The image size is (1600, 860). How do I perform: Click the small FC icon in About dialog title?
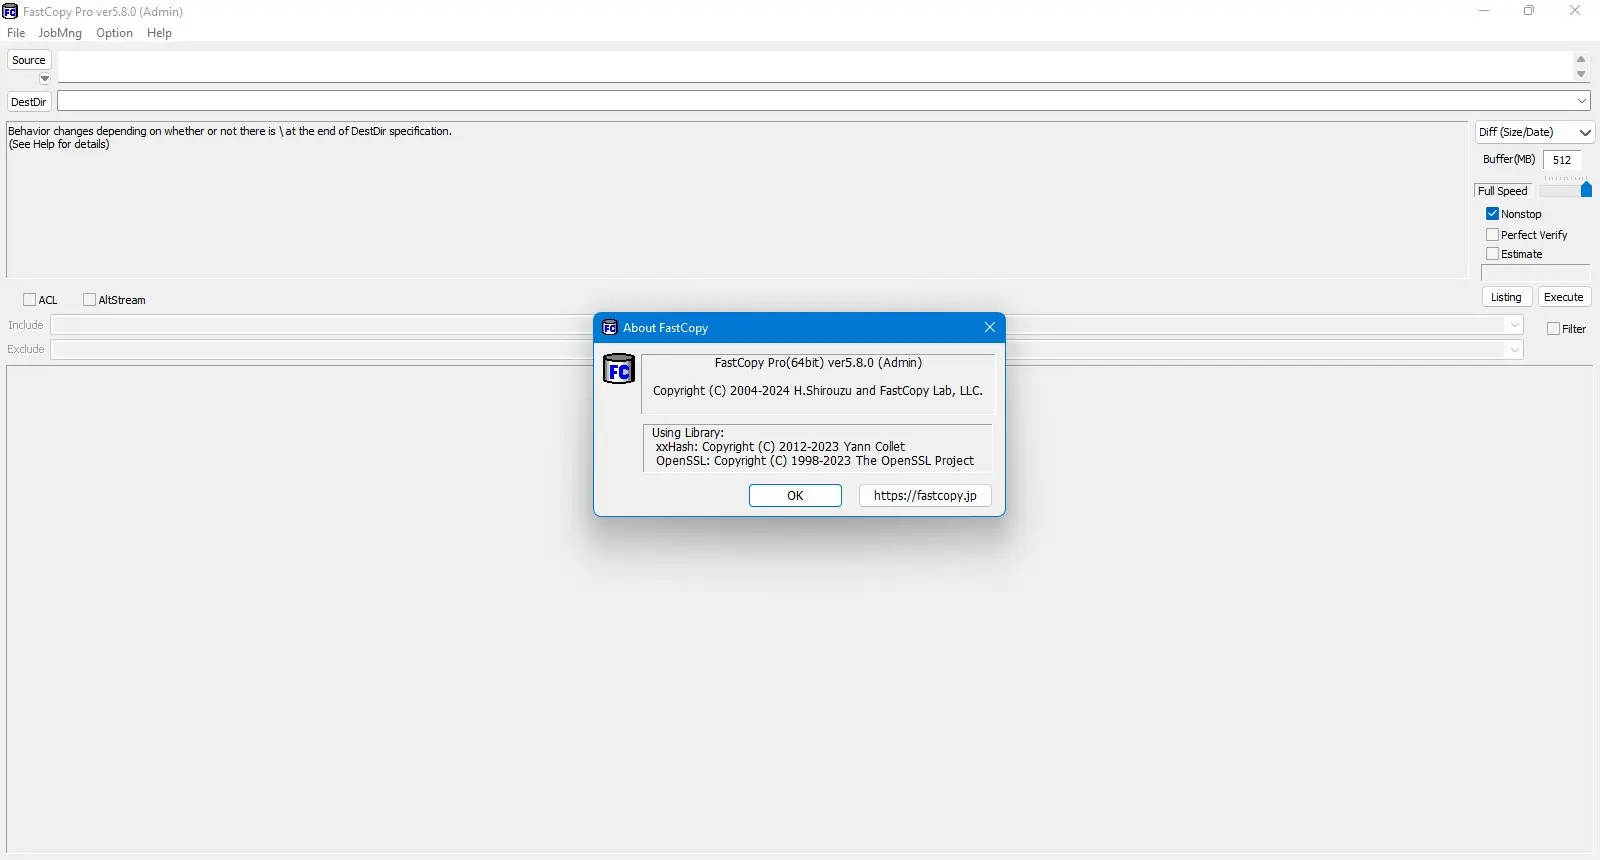pos(610,327)
